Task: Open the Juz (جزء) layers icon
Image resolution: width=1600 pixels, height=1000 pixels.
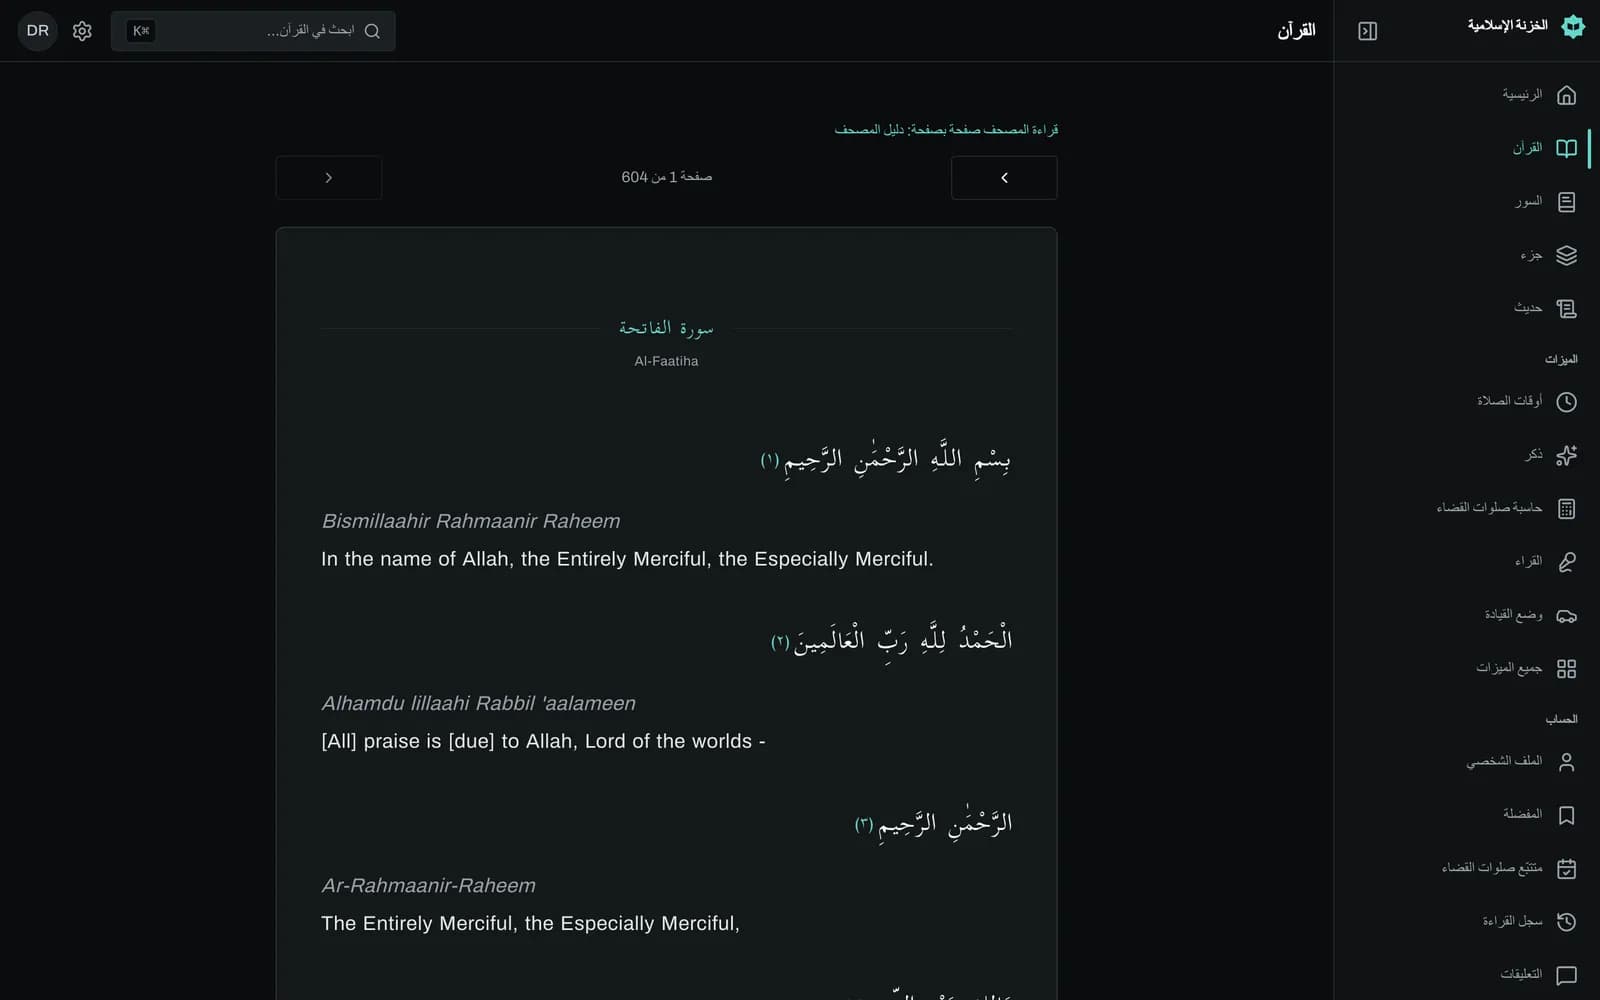Action: point(1566,255)
